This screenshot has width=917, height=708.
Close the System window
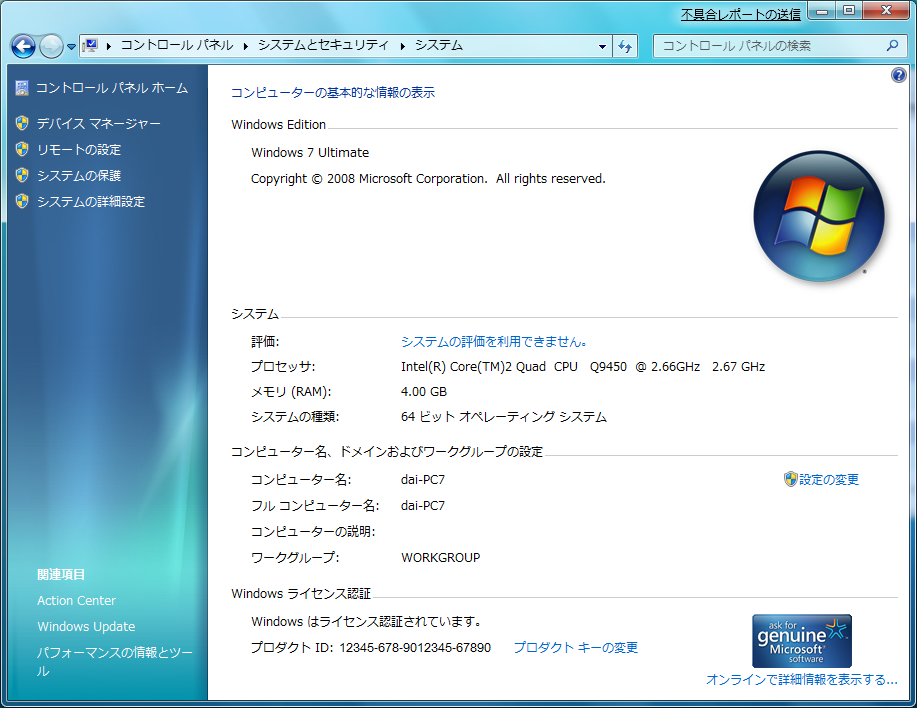[885, 11]
